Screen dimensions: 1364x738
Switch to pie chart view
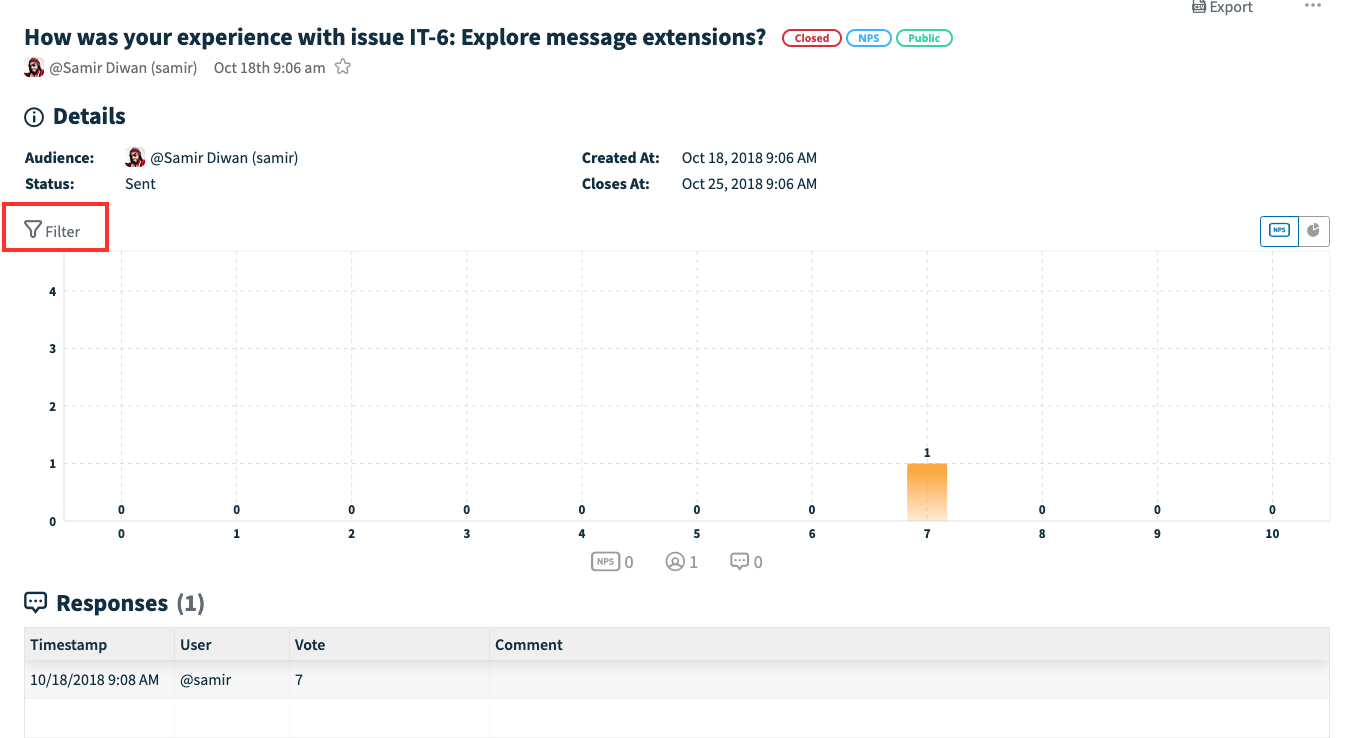coord(1313,230)
